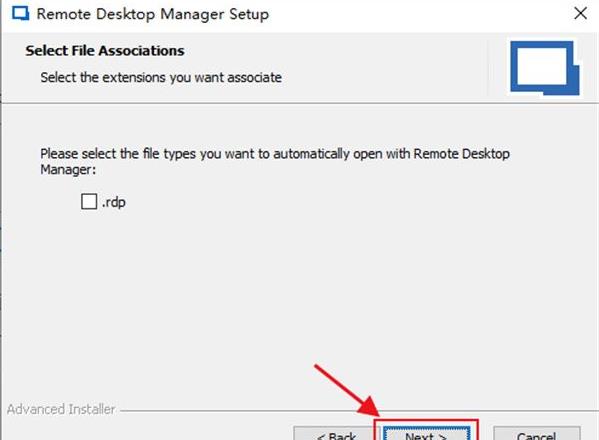The image size is (599, 440).
Task: Proceed with the Next > button
Action: 426,434
